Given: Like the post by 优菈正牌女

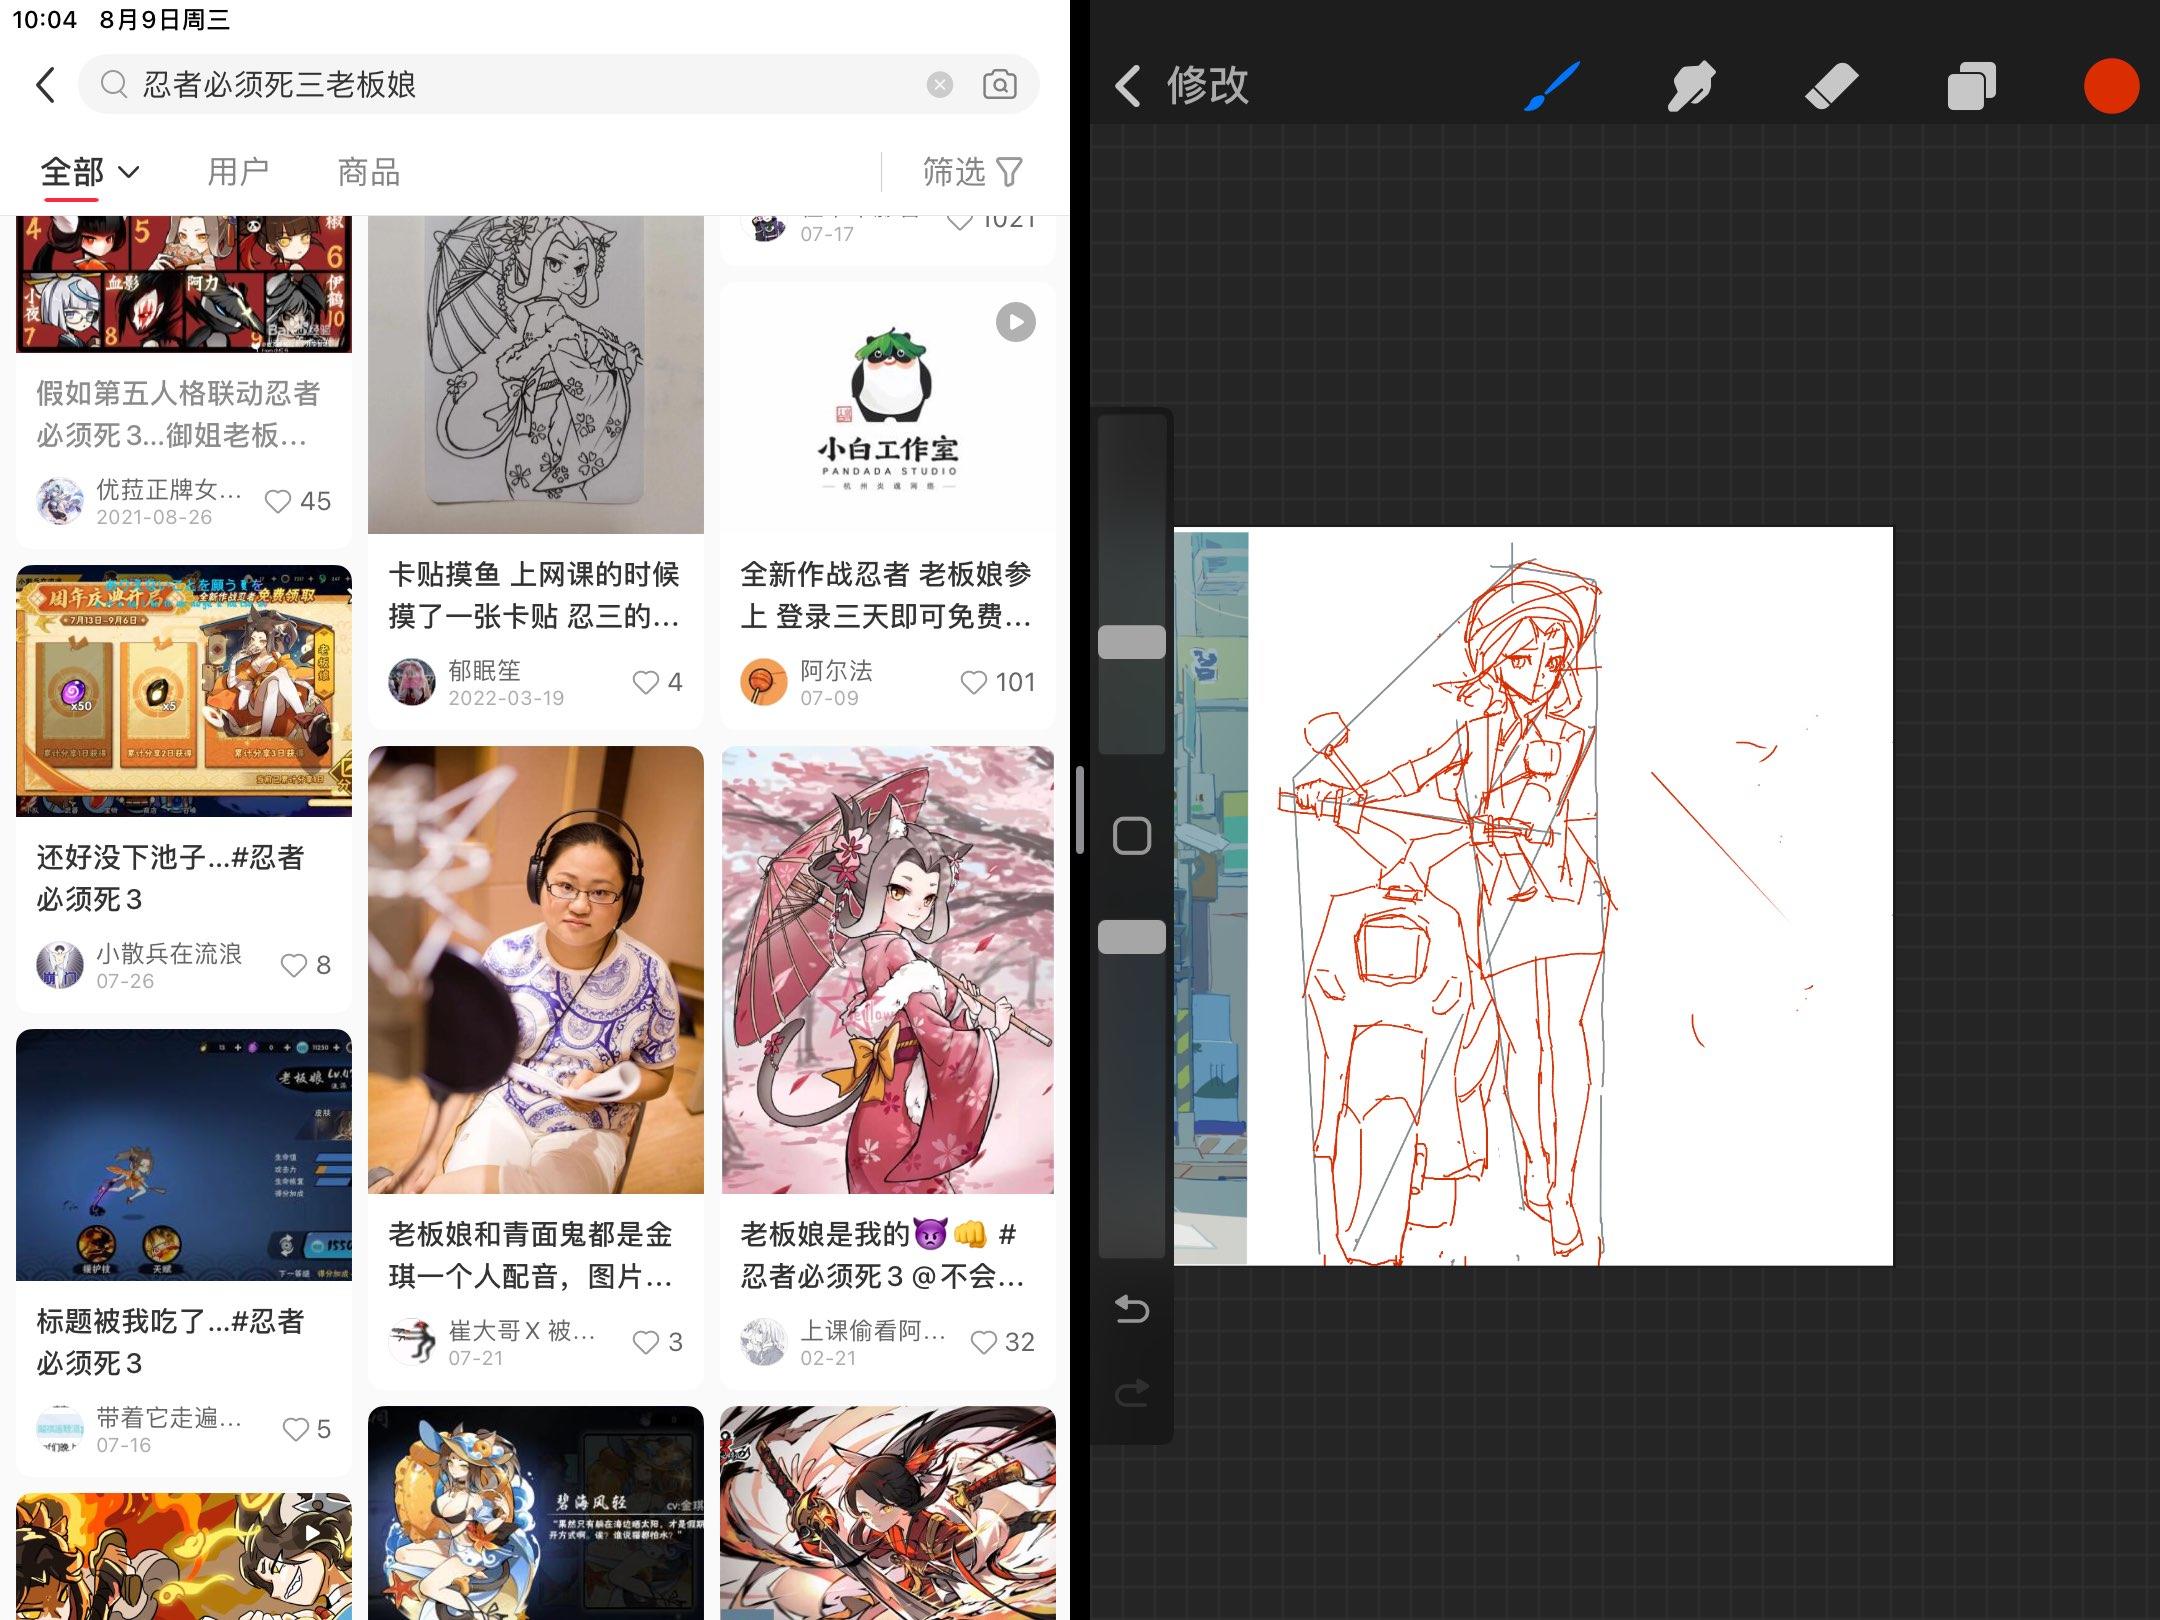Looking at the screenshot, I should [297, 501].
